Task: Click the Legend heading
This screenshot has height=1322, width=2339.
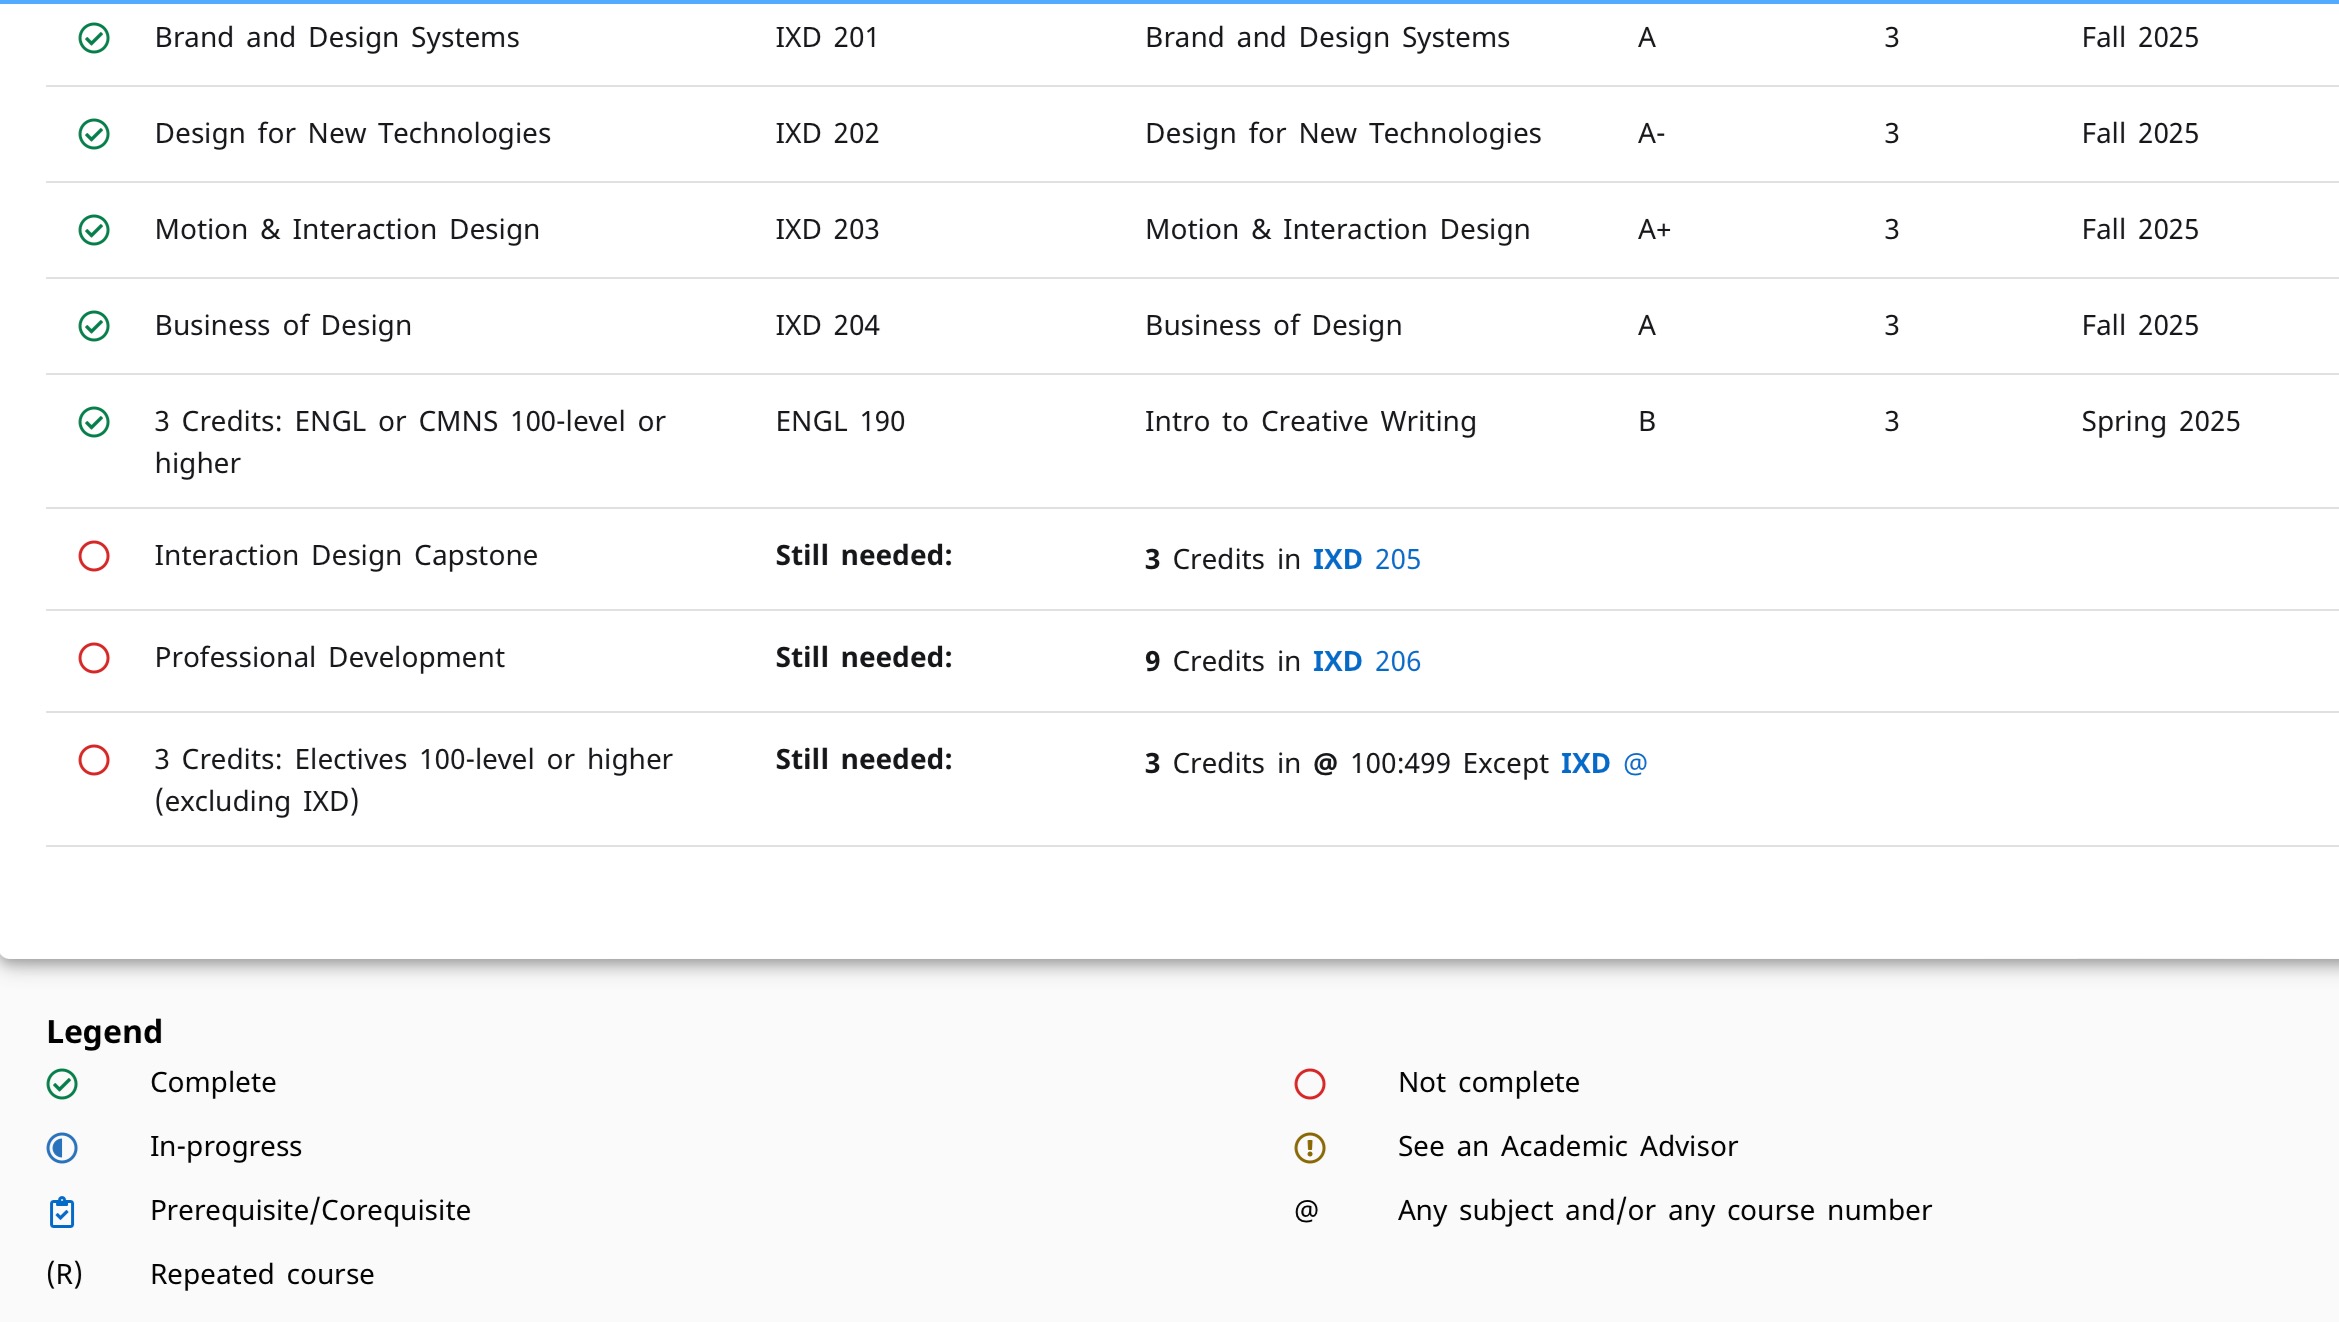Action: (104, 1032)
